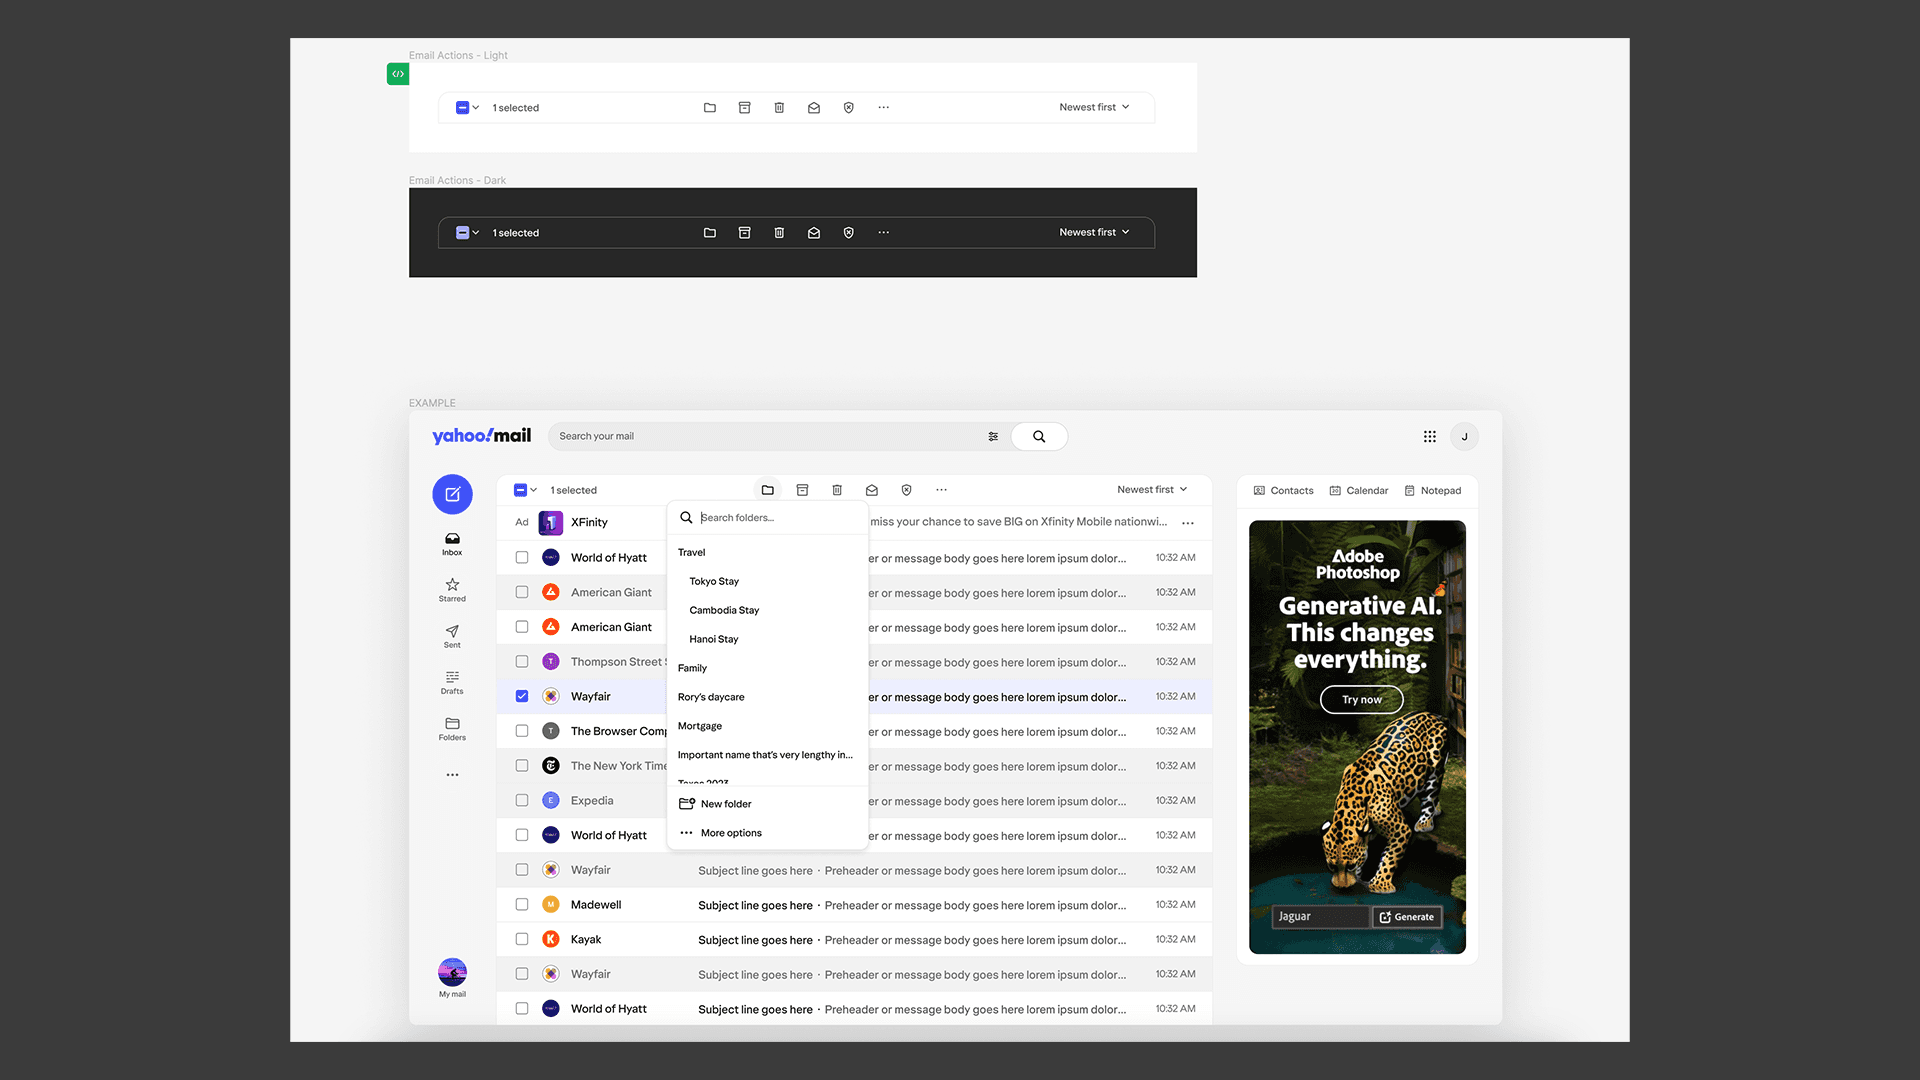Click Try now button in Adobe ad
The width and height of the screenshot is (1920, 1080).
[1361, 699]
